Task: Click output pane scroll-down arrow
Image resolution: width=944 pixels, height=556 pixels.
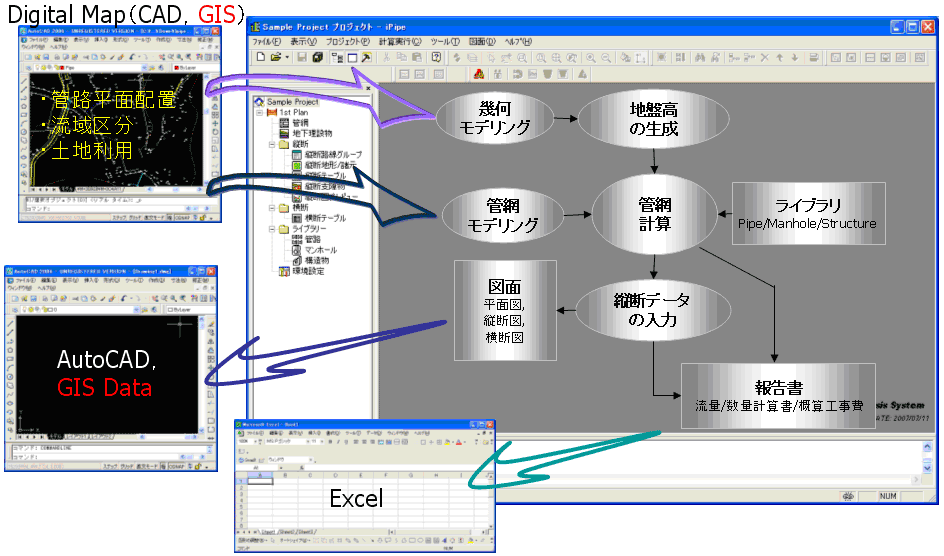Action: (x=927, y=468)
